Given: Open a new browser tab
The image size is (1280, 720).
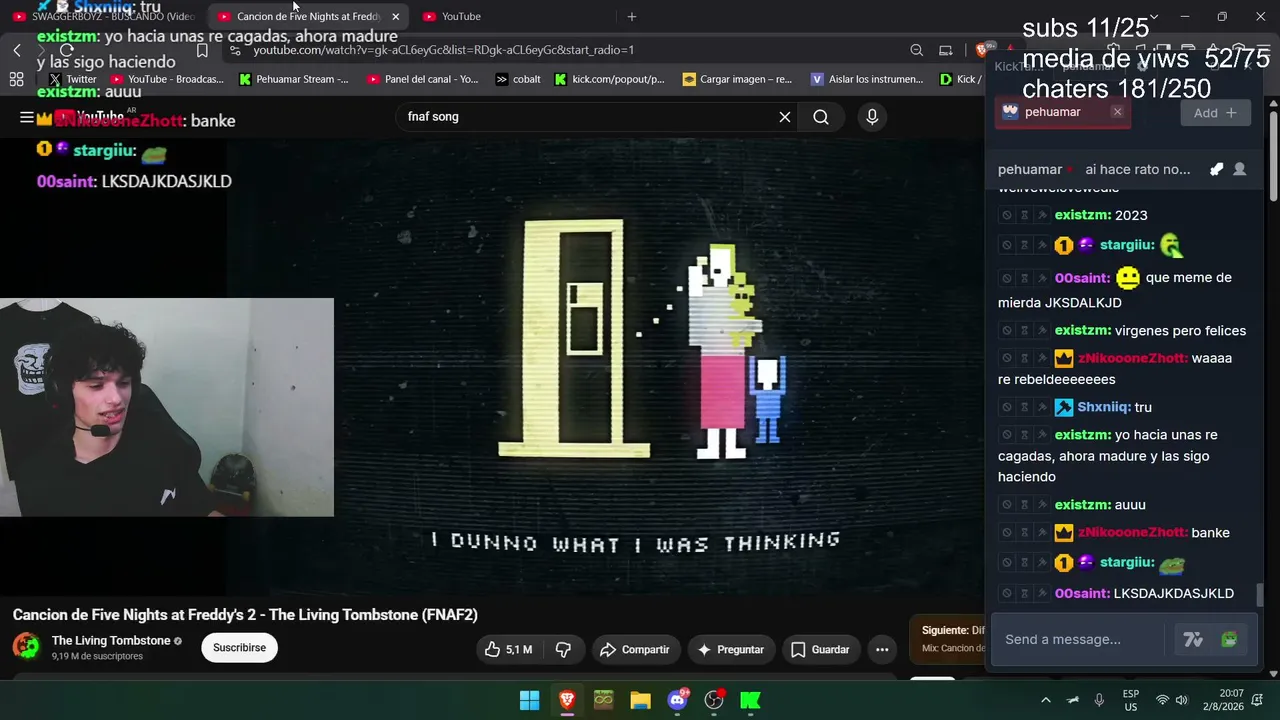Looking at the screenshot, I should coord(631,17).
